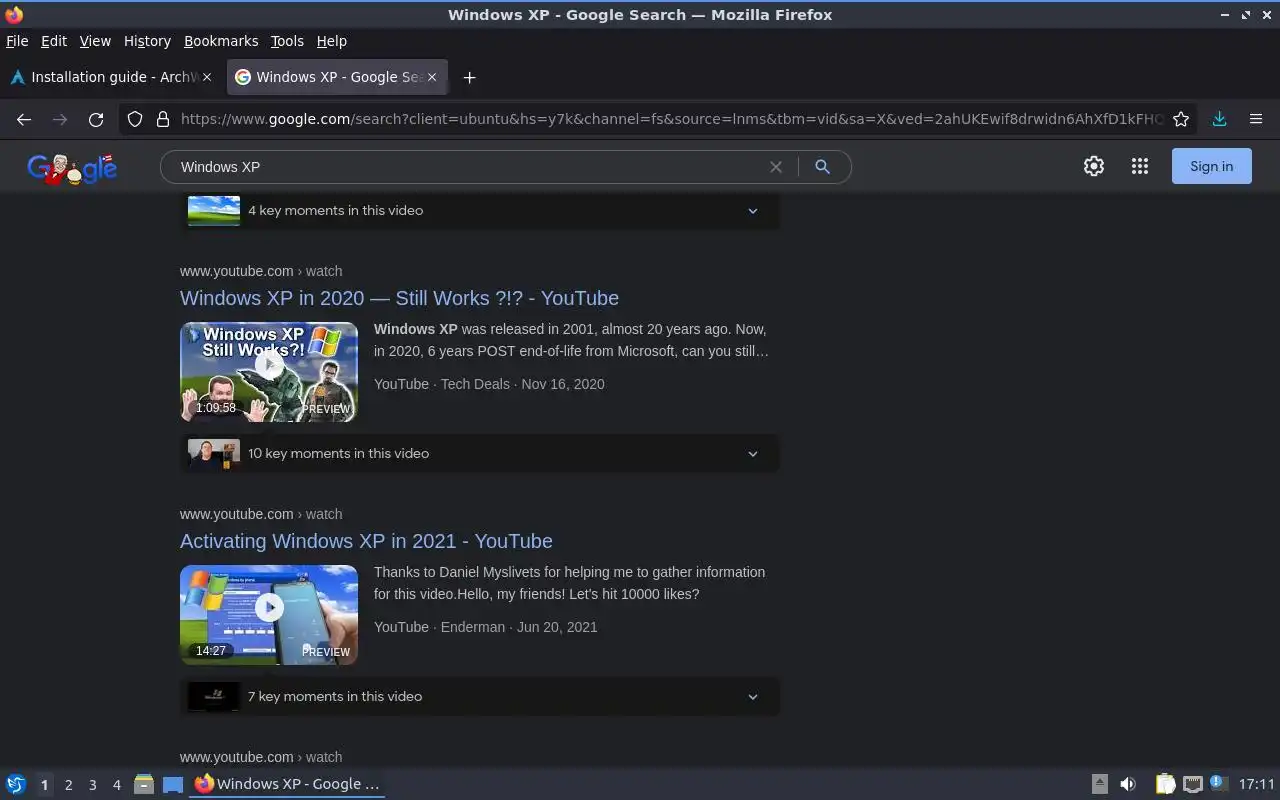
Task: Adjust volume from tray speaker icon
Action: coord(1128,784)
